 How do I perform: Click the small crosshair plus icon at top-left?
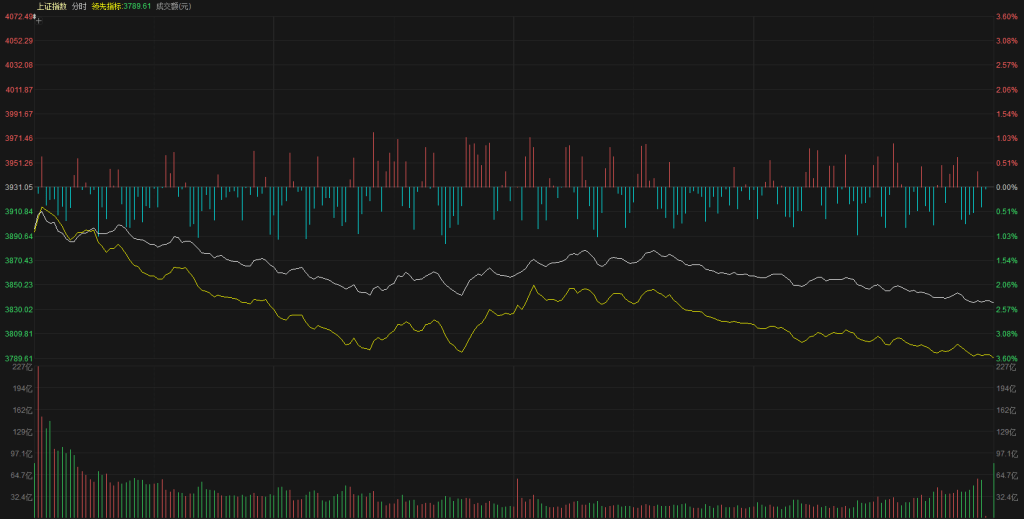(x=38, y=18)
